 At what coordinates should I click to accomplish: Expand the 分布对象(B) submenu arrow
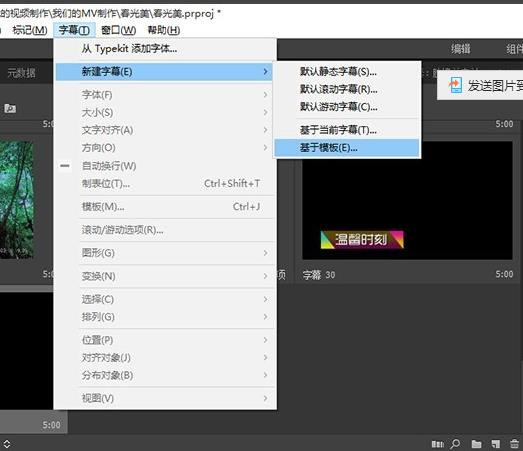[266, 375]
